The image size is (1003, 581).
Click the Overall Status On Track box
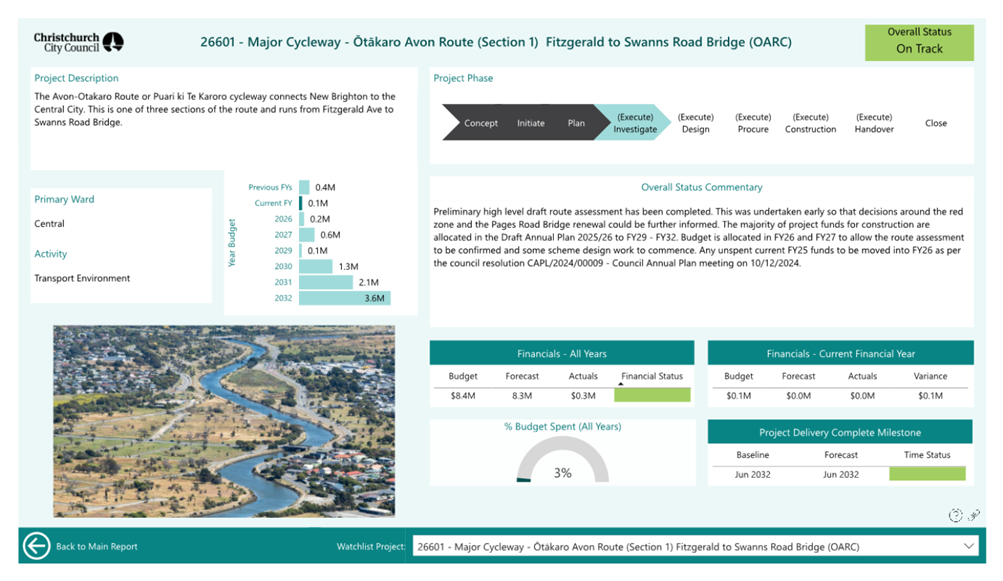tap(919, 42)
